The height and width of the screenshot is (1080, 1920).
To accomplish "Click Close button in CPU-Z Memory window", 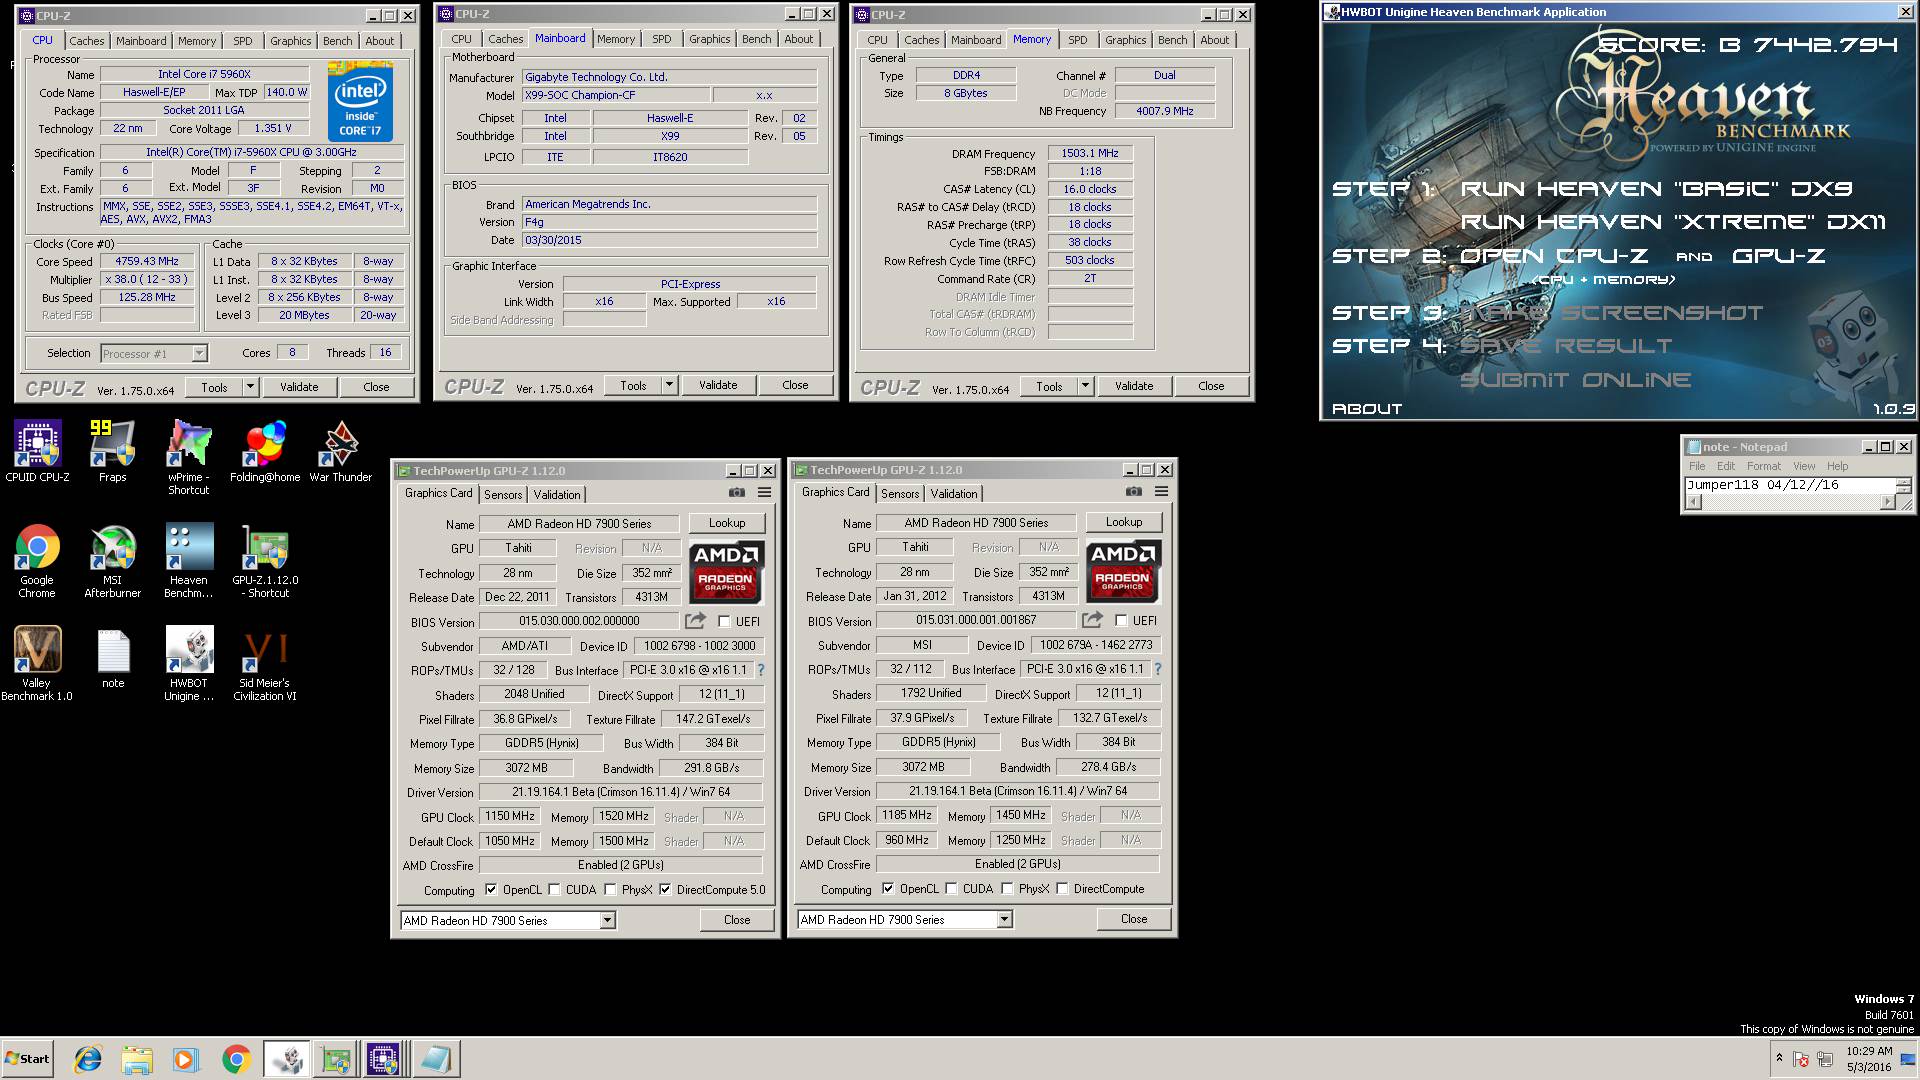I will 1211,386.
